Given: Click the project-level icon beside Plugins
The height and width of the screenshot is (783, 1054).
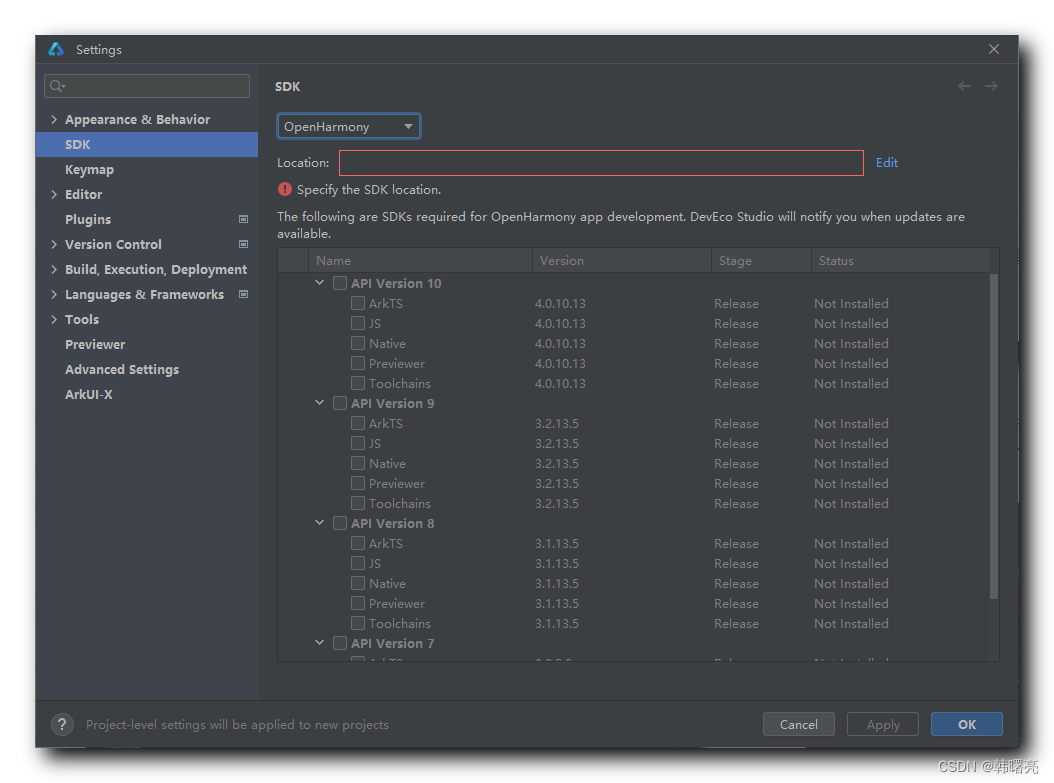Looking at the screenshot, I should click(x=243, y=219).
